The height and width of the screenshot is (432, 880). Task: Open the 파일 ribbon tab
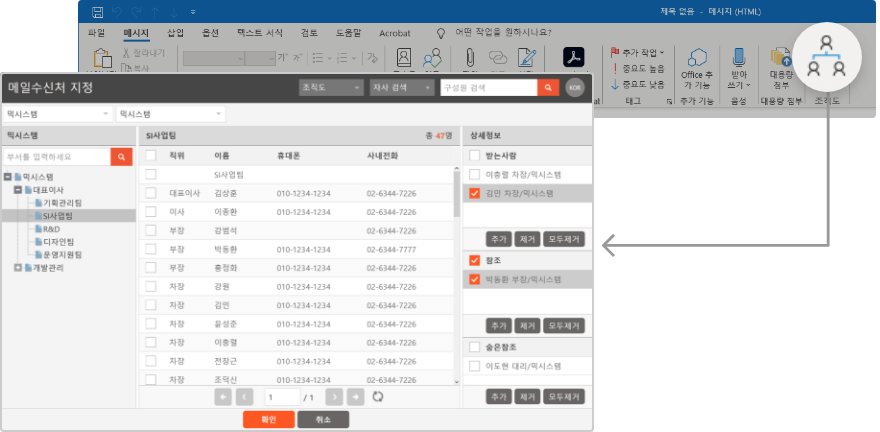coord(97,33)
